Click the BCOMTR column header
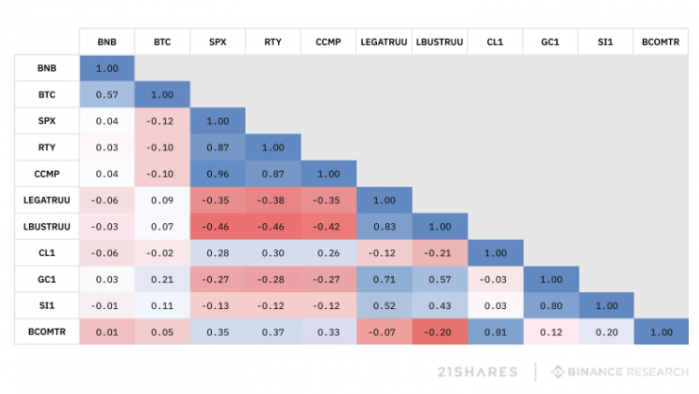 click(661, 42)
